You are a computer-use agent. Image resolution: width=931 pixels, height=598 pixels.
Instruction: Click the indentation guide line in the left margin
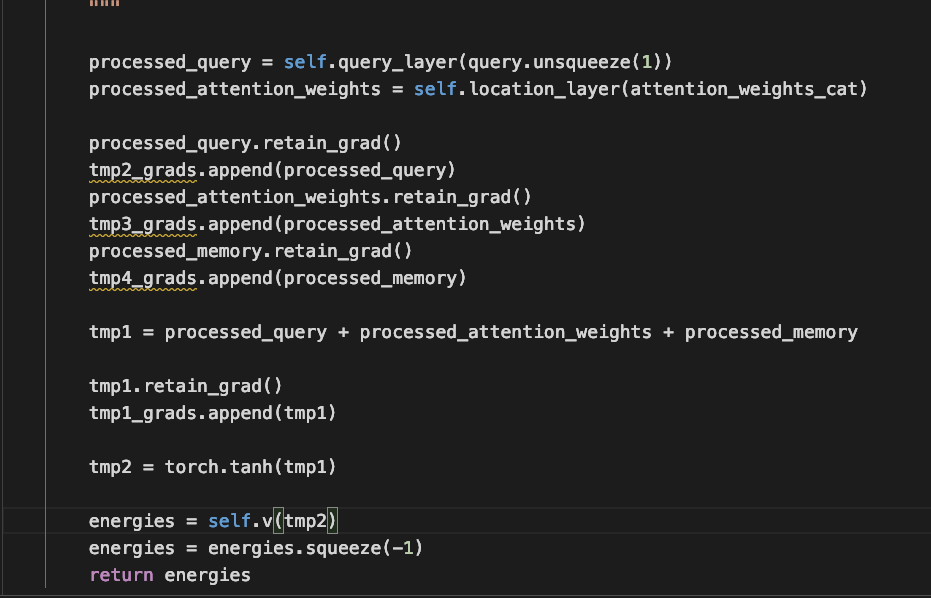pos(47,300)
